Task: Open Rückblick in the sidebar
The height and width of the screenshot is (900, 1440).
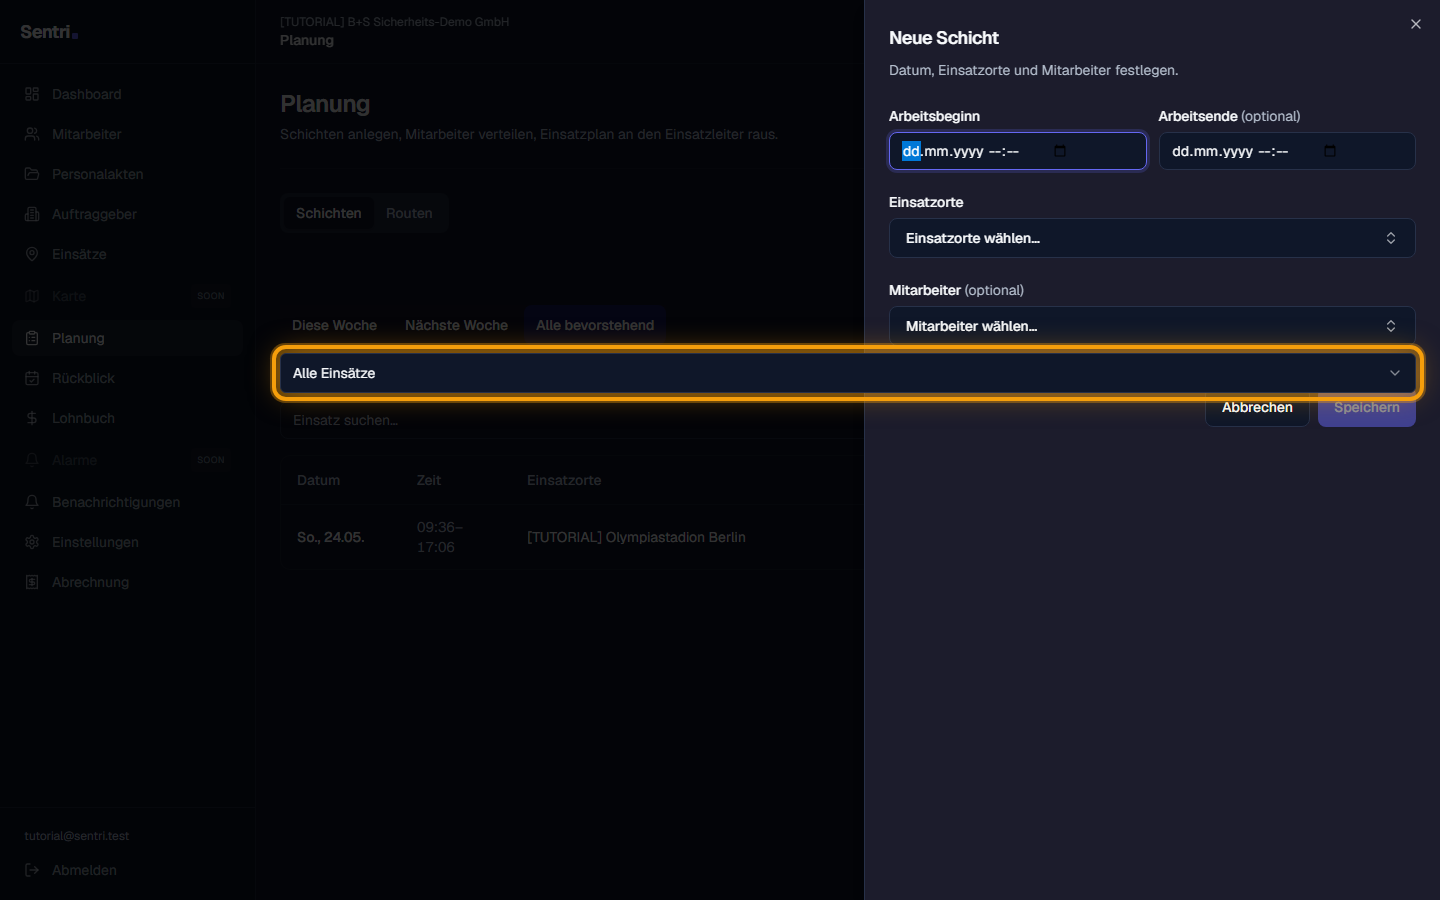Action: tap(128, 378)
